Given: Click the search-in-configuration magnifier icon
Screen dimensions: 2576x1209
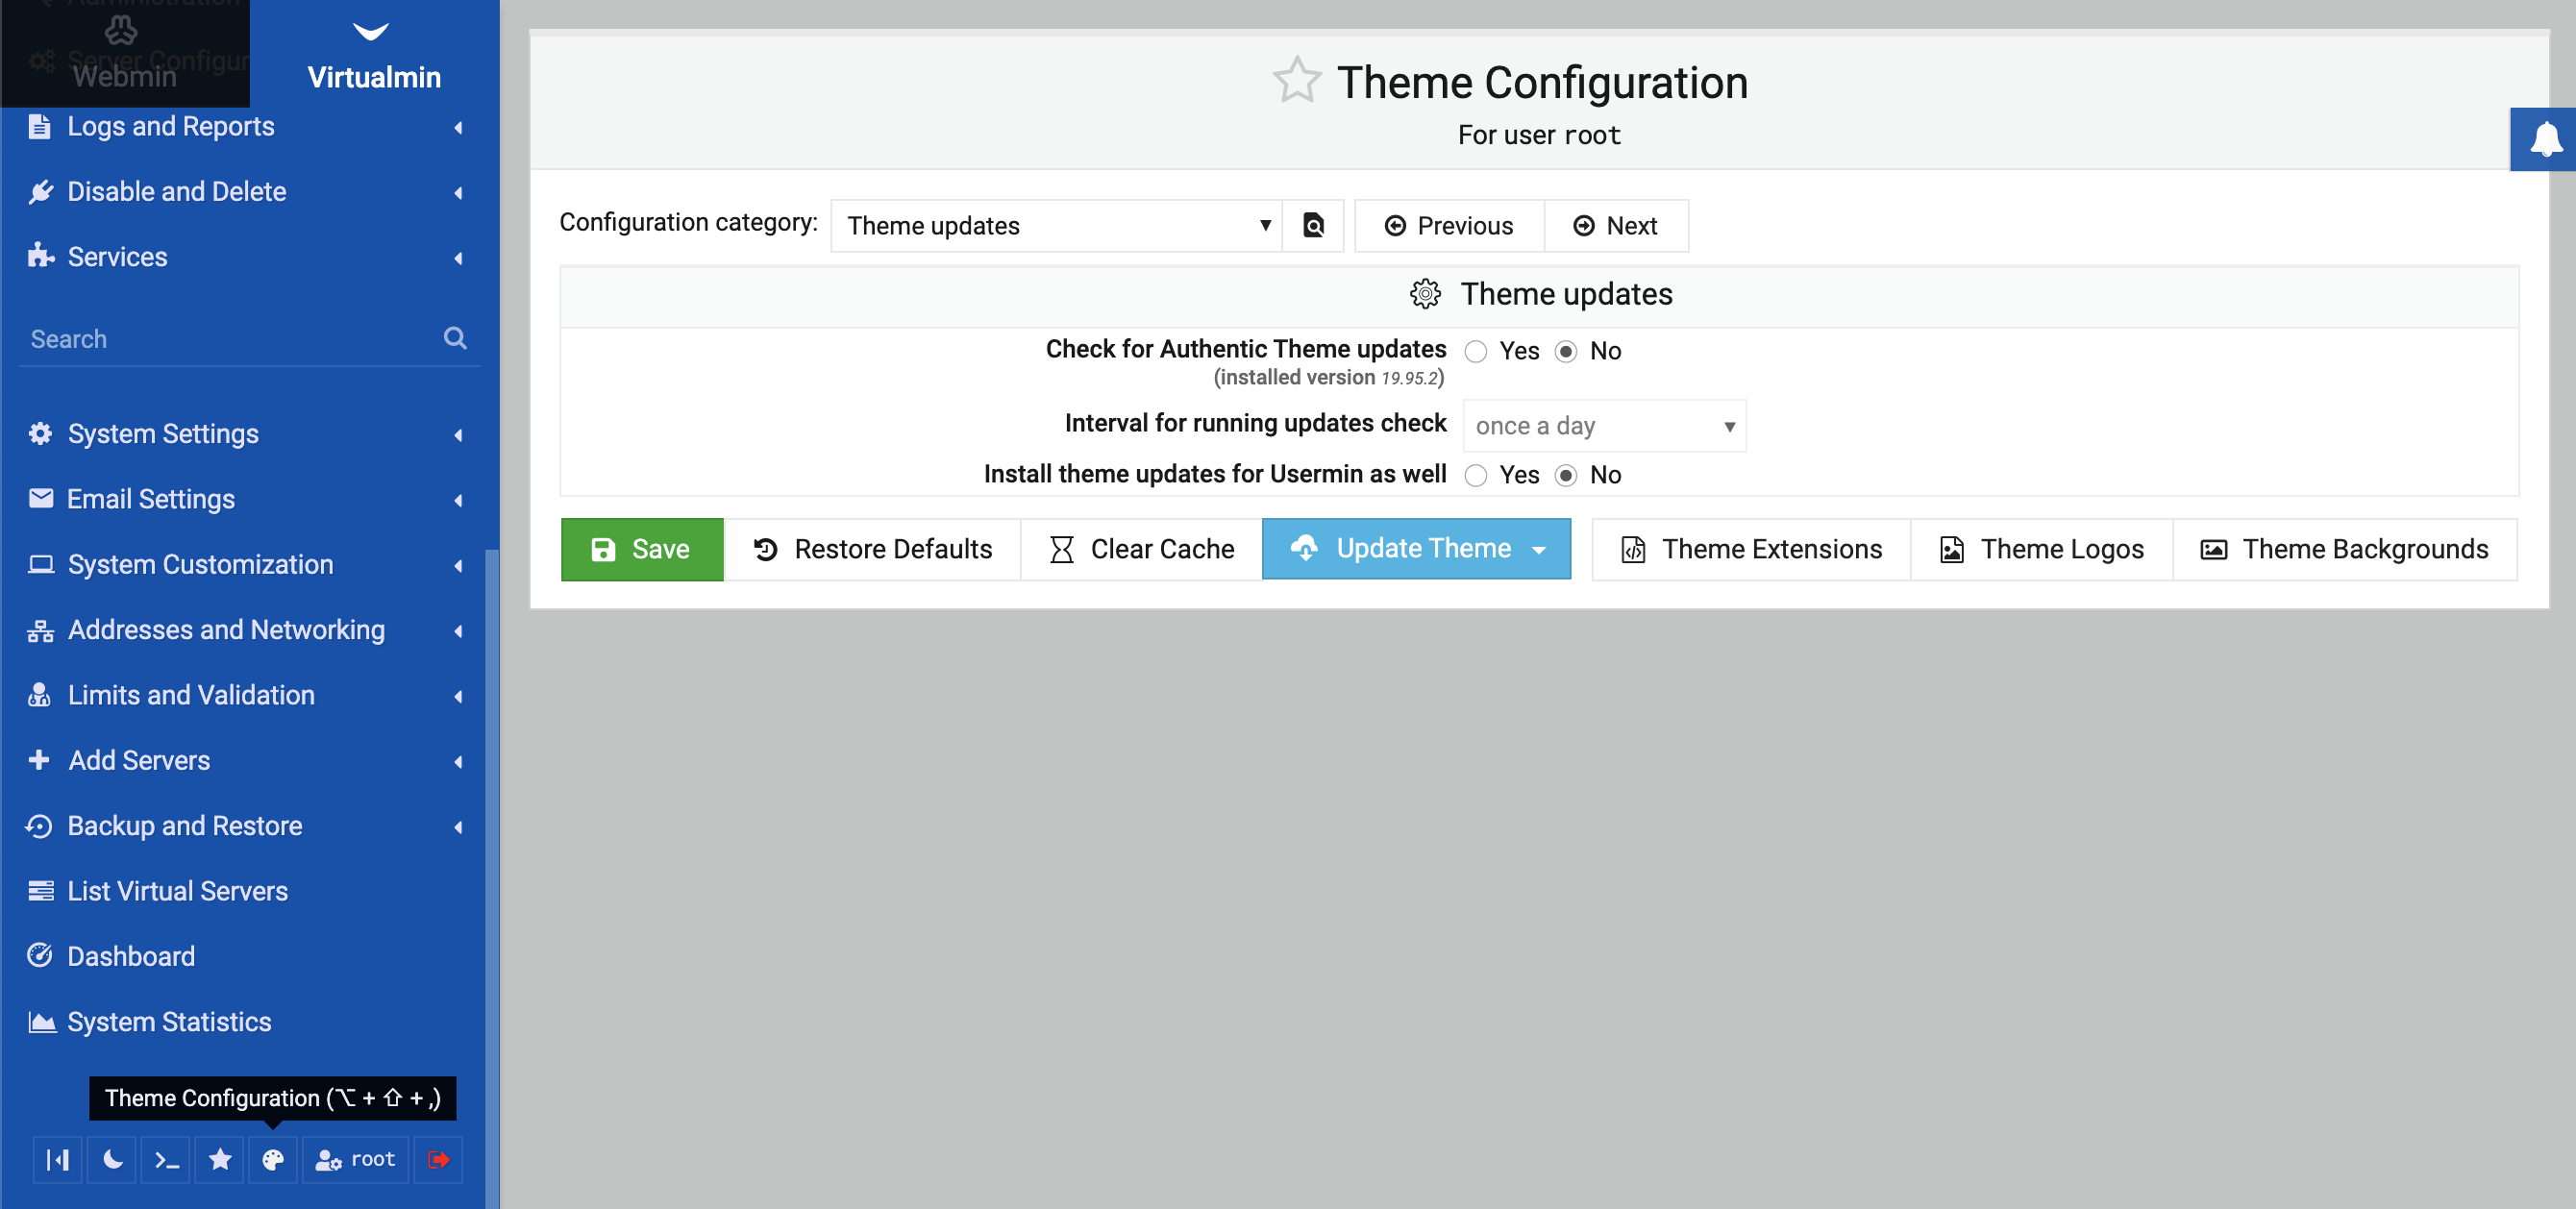Looking at the screenshot, I should 1313,225.
